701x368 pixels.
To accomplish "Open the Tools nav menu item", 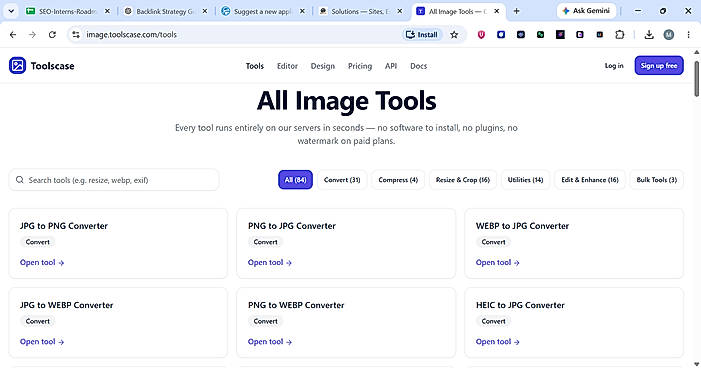I will (255, 66).
